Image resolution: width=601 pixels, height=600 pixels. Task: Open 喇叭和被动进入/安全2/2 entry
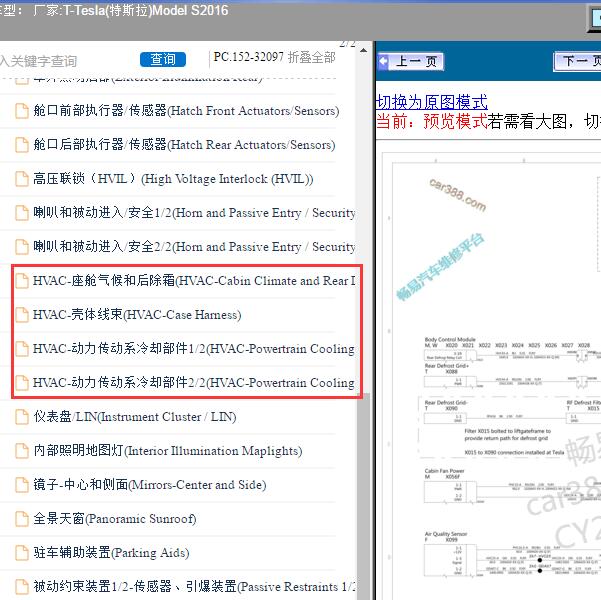194,247
